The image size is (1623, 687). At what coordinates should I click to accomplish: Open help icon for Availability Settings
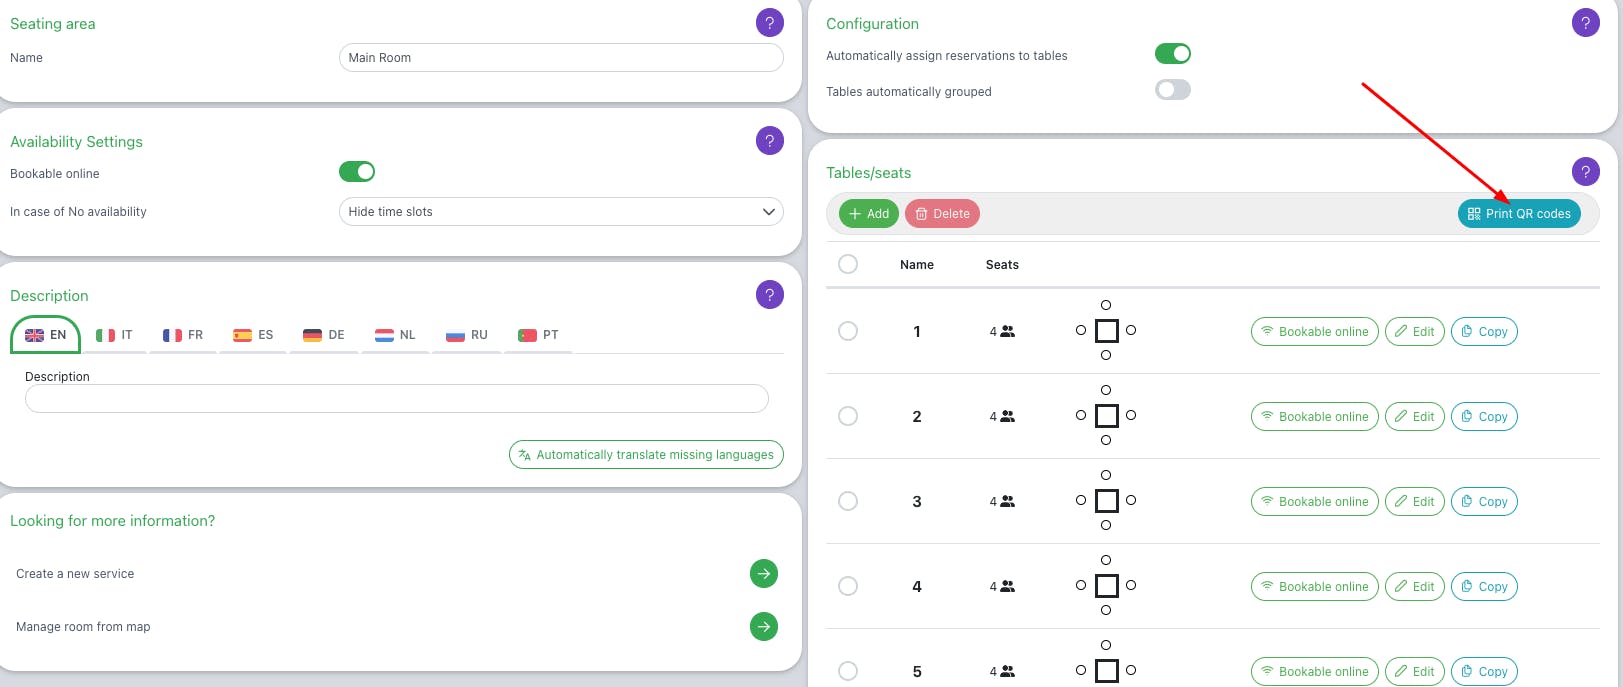click(770, 141)
